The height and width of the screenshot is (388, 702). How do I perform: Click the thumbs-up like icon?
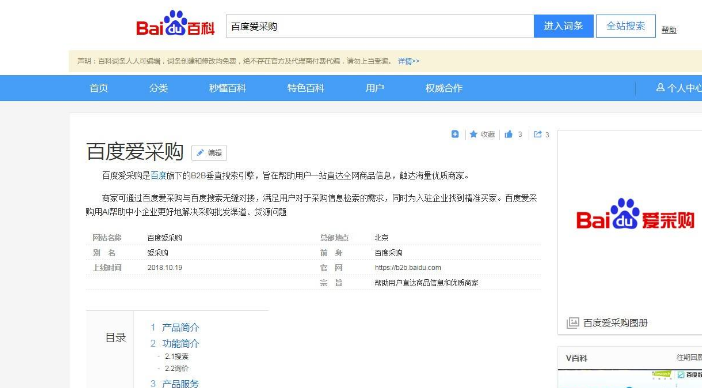509,134
